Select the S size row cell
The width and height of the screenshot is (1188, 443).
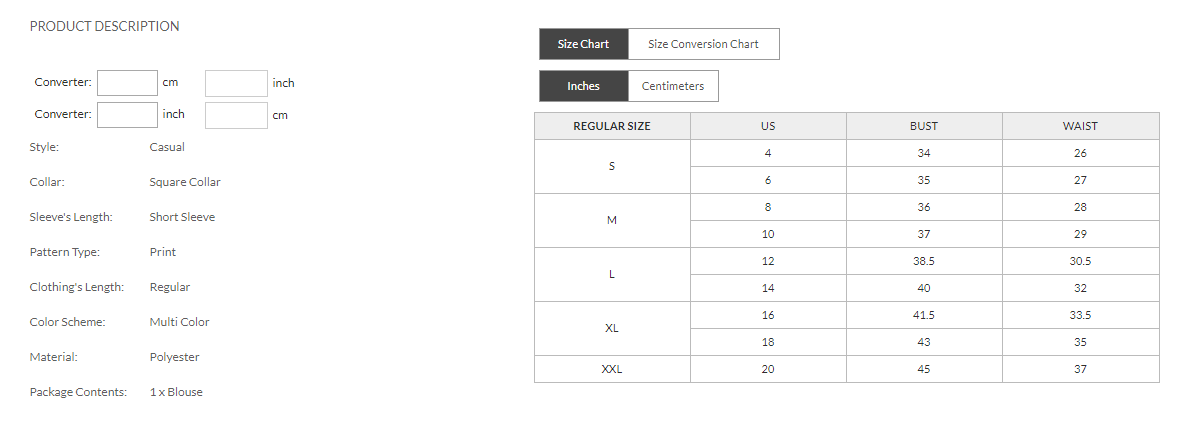point(611,166)
